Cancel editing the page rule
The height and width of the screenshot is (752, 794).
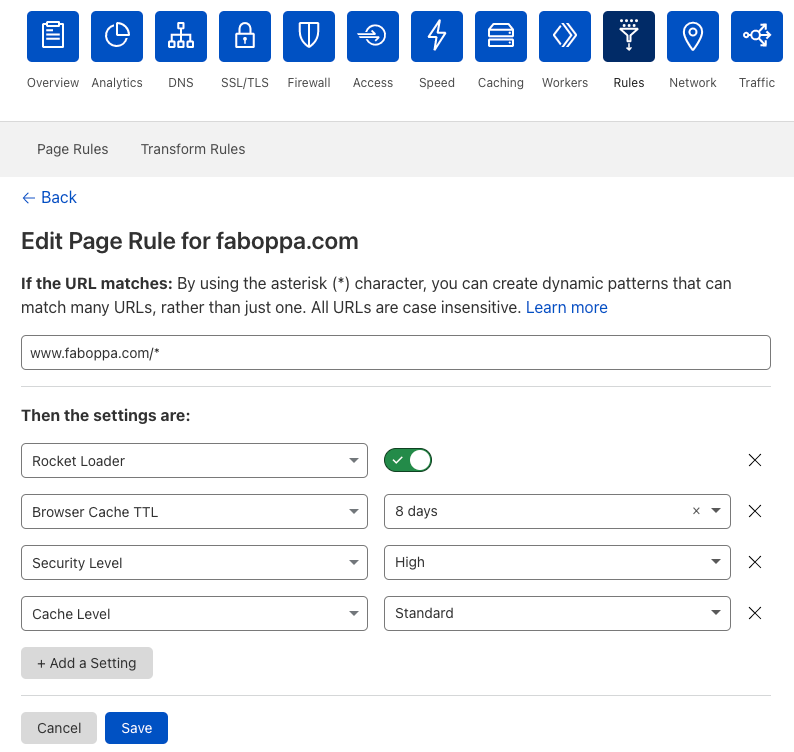click(59, 728)
